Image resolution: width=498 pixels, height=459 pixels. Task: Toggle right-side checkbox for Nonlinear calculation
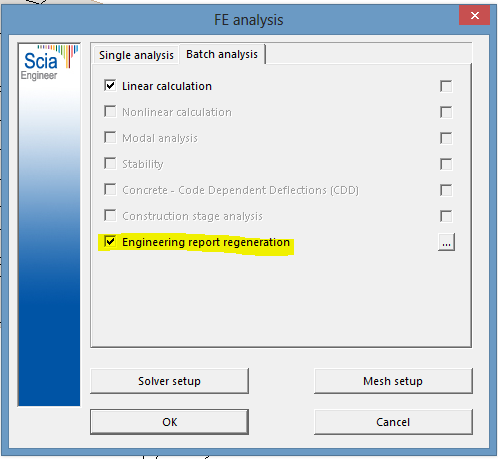(x=446, y=112)
